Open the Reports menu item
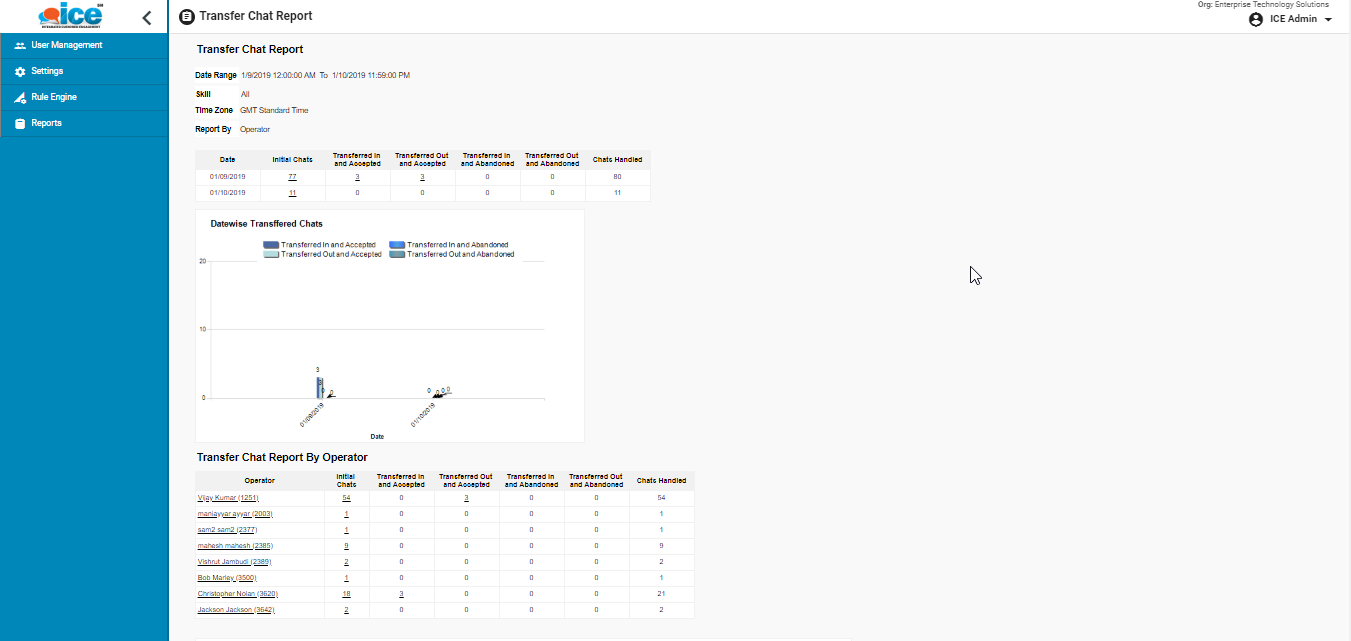This screenshot has height=641, width=1351. tap(46, 124)
